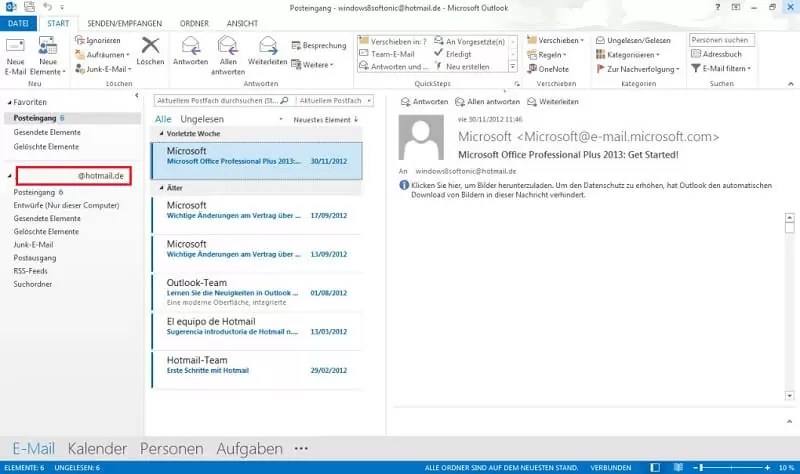Select the Team-E-Mail quick step
The image size is (800, 474).
387,54
